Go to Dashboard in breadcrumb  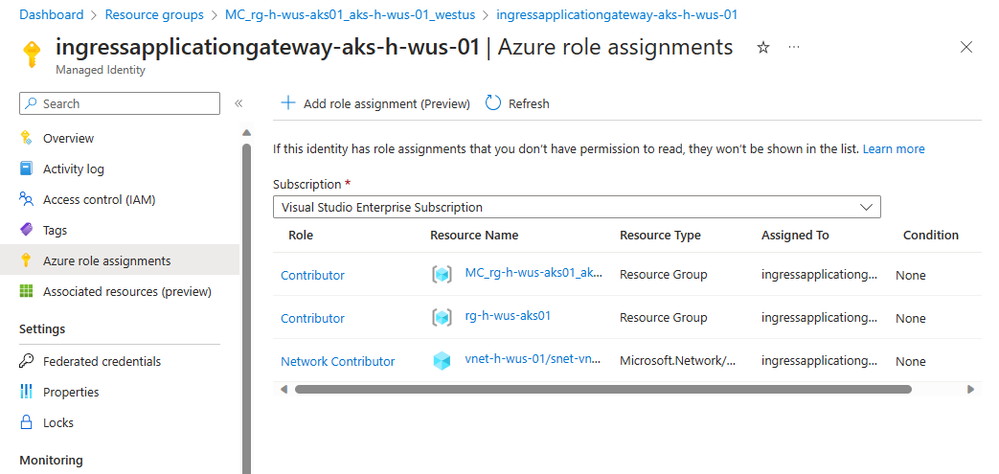(51, 14)
